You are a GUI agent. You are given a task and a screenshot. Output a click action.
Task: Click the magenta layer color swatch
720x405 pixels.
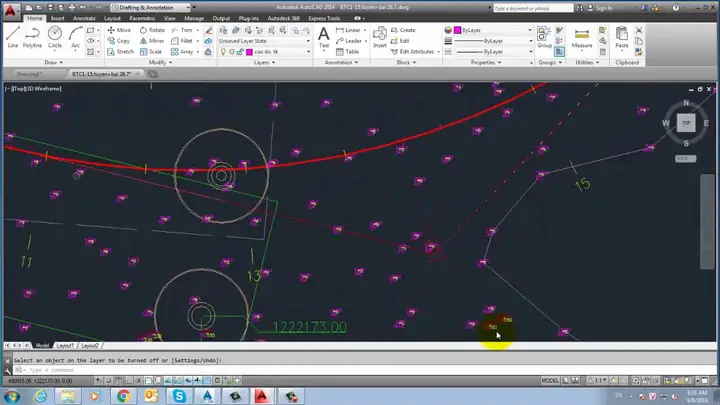click(249, 52)
